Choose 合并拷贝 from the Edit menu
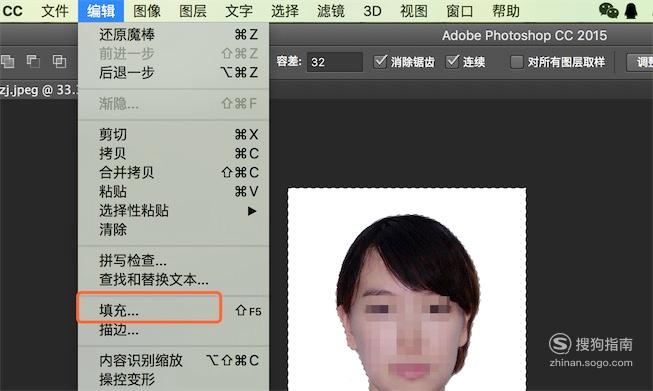This screenshot has height=391, width=653. [x=173, y=172]
